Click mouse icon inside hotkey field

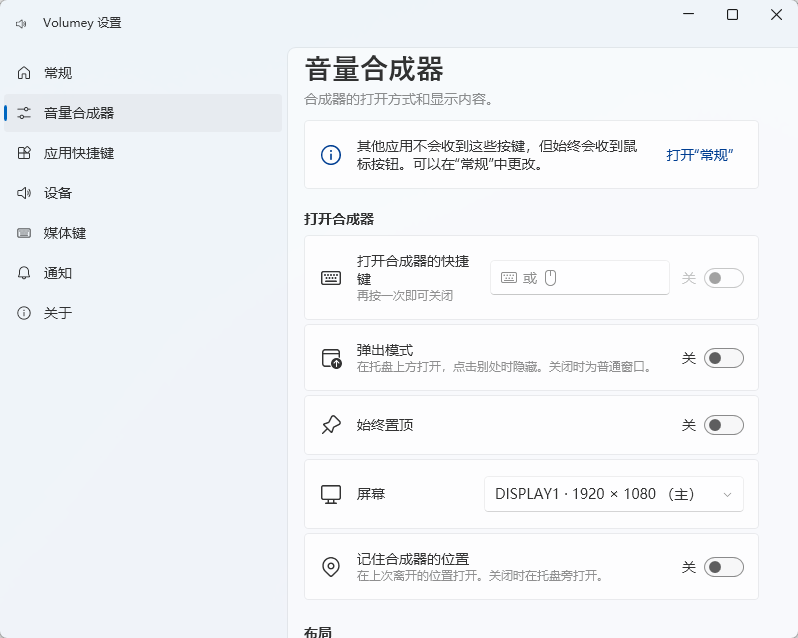(x=551, y=278)
